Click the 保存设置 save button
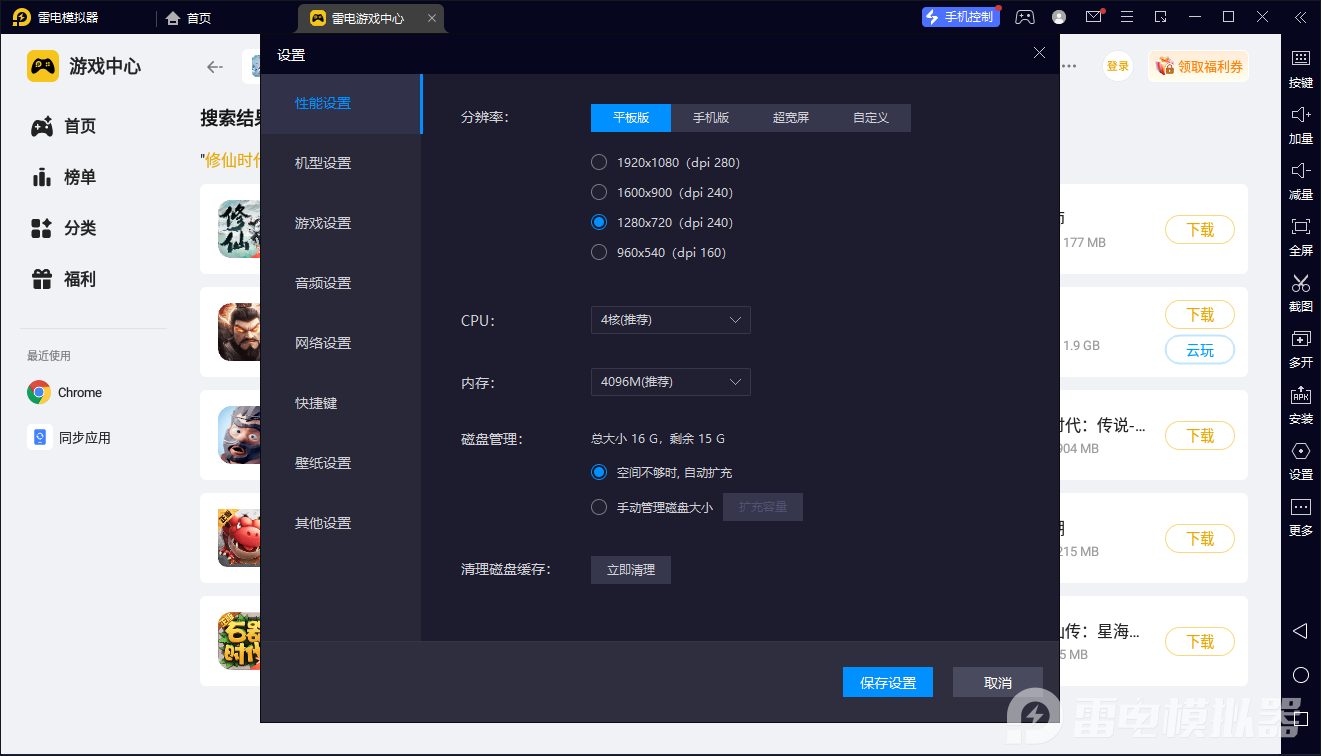The width and height of the screenshot is (1321, 756). (x=887, y=681)
